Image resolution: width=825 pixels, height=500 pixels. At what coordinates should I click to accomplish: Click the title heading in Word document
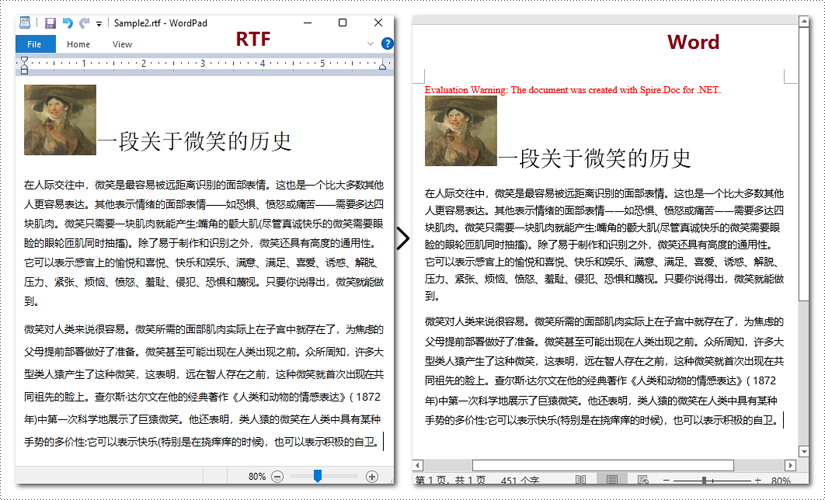595,158
